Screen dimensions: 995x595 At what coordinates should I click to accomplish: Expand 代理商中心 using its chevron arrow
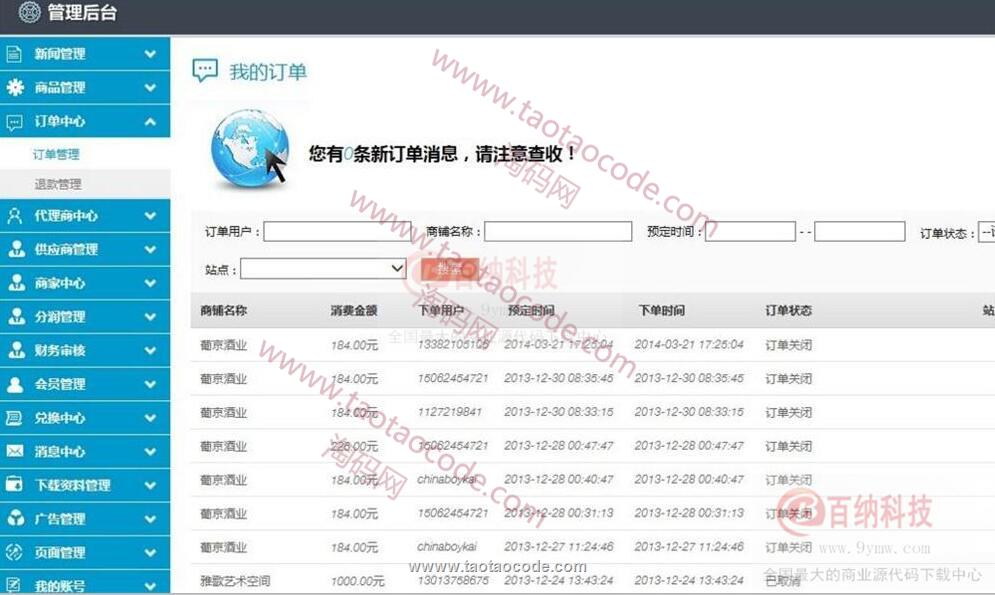pos(150,215)
